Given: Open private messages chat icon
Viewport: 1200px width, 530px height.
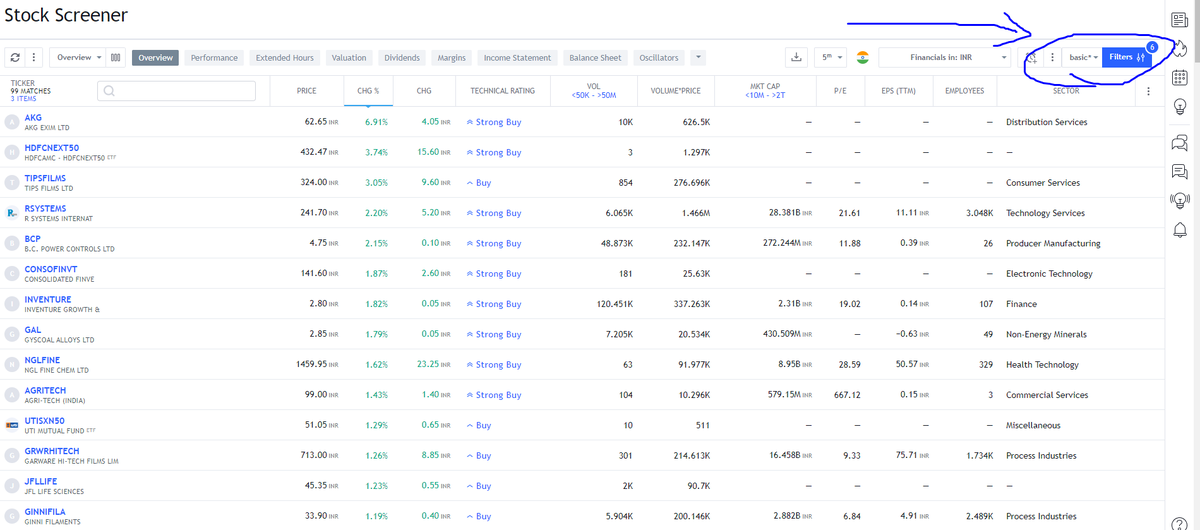Looking at the screenshot, I should pyautogui.click(x=1179, y=172).
